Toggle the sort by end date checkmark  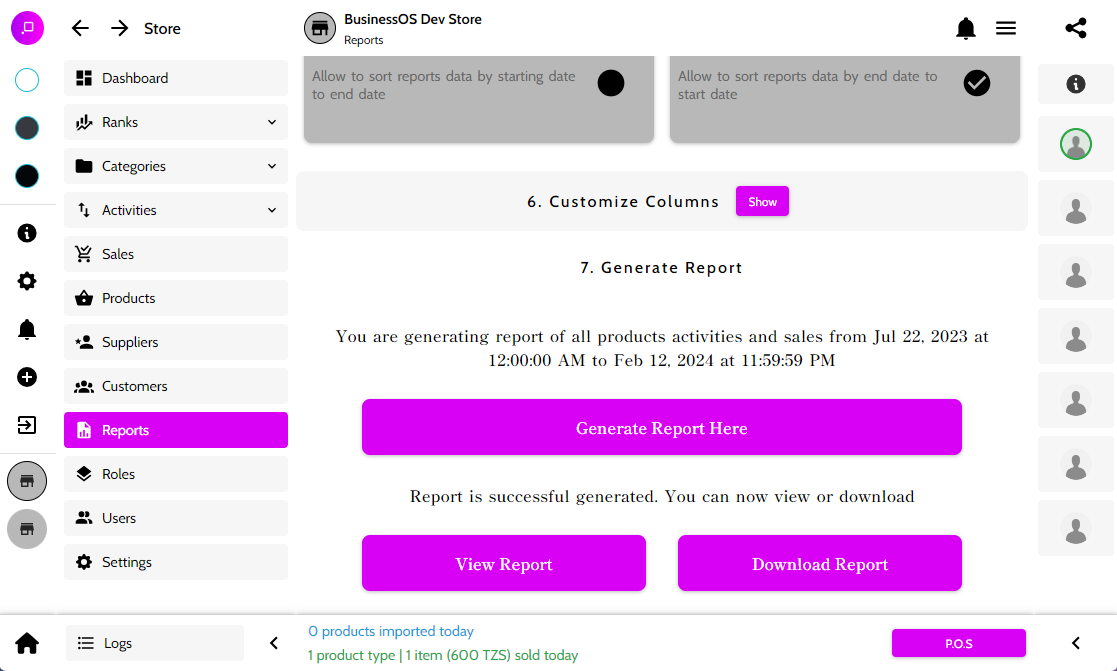coord(977,83)
